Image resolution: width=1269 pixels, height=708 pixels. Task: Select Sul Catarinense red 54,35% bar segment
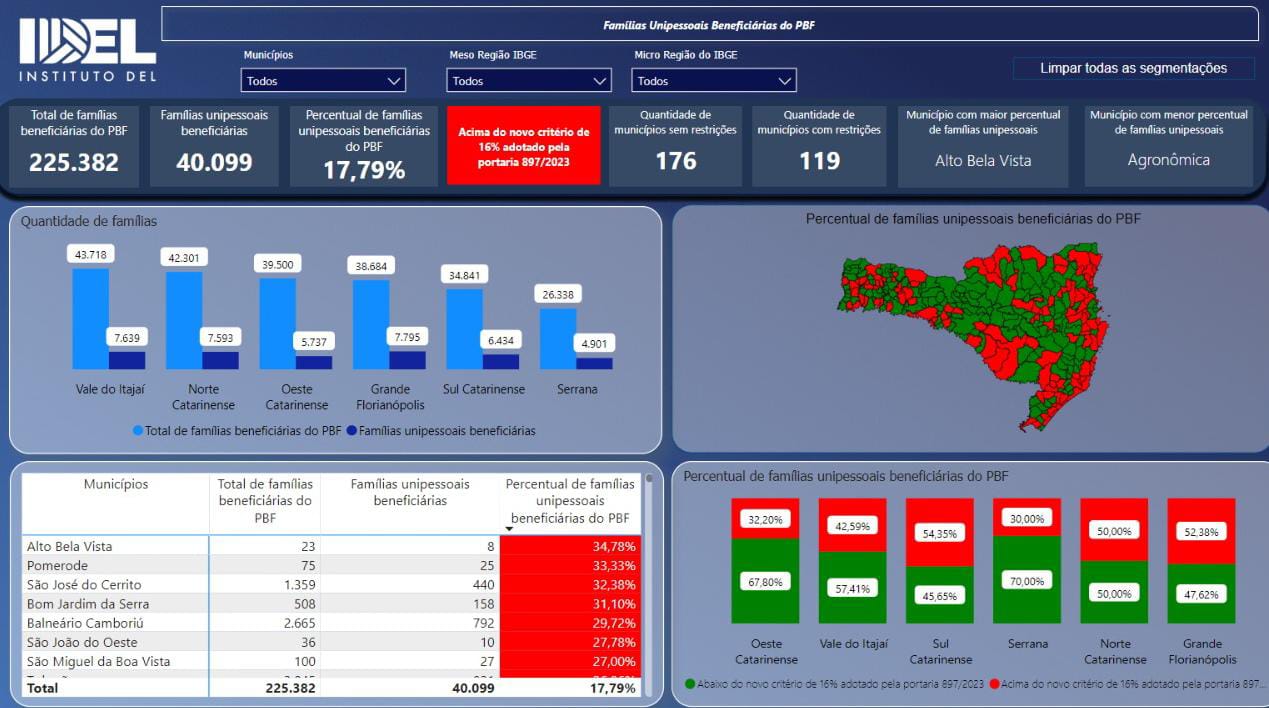click(939, 533)
